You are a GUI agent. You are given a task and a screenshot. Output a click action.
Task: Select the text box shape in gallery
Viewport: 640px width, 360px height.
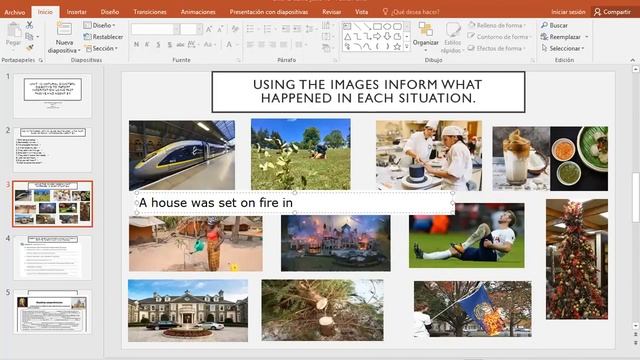pyautogui.click(x=347, y=27)
